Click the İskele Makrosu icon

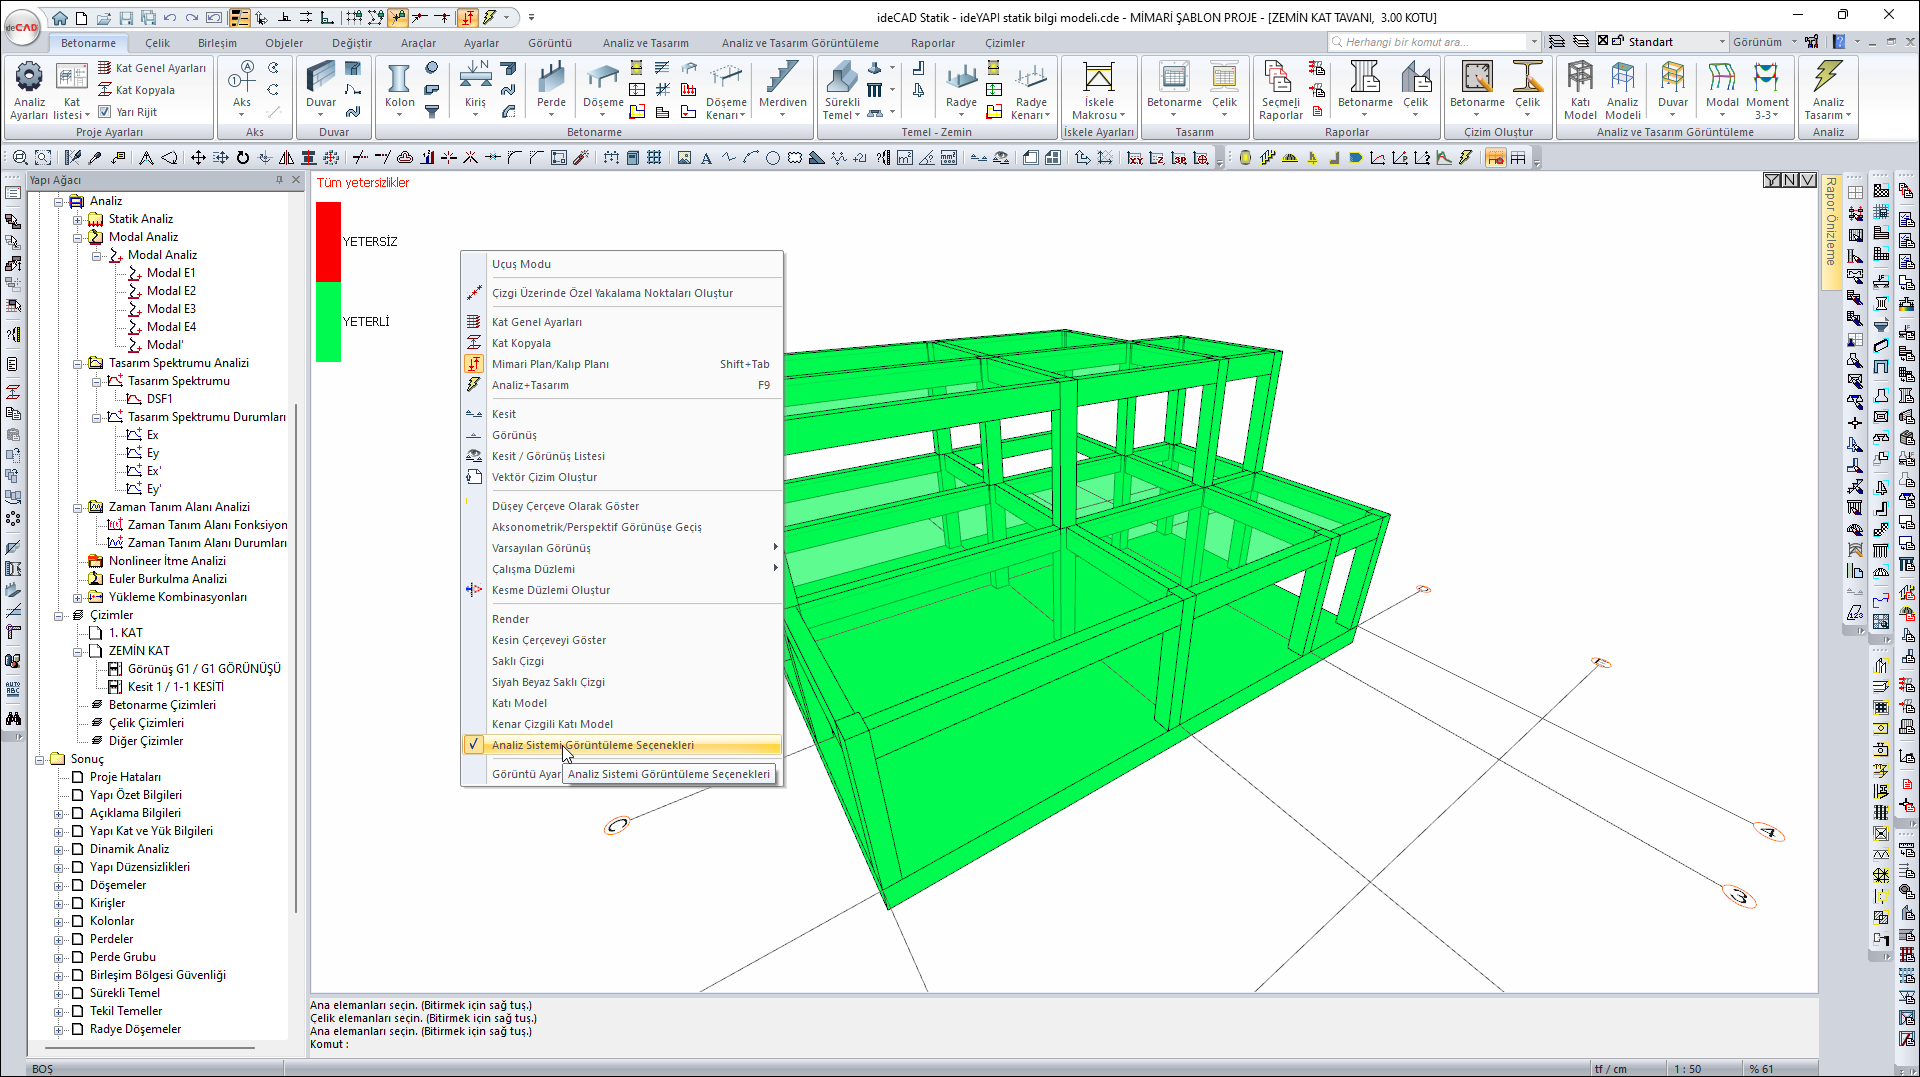tap(1098, 78)
